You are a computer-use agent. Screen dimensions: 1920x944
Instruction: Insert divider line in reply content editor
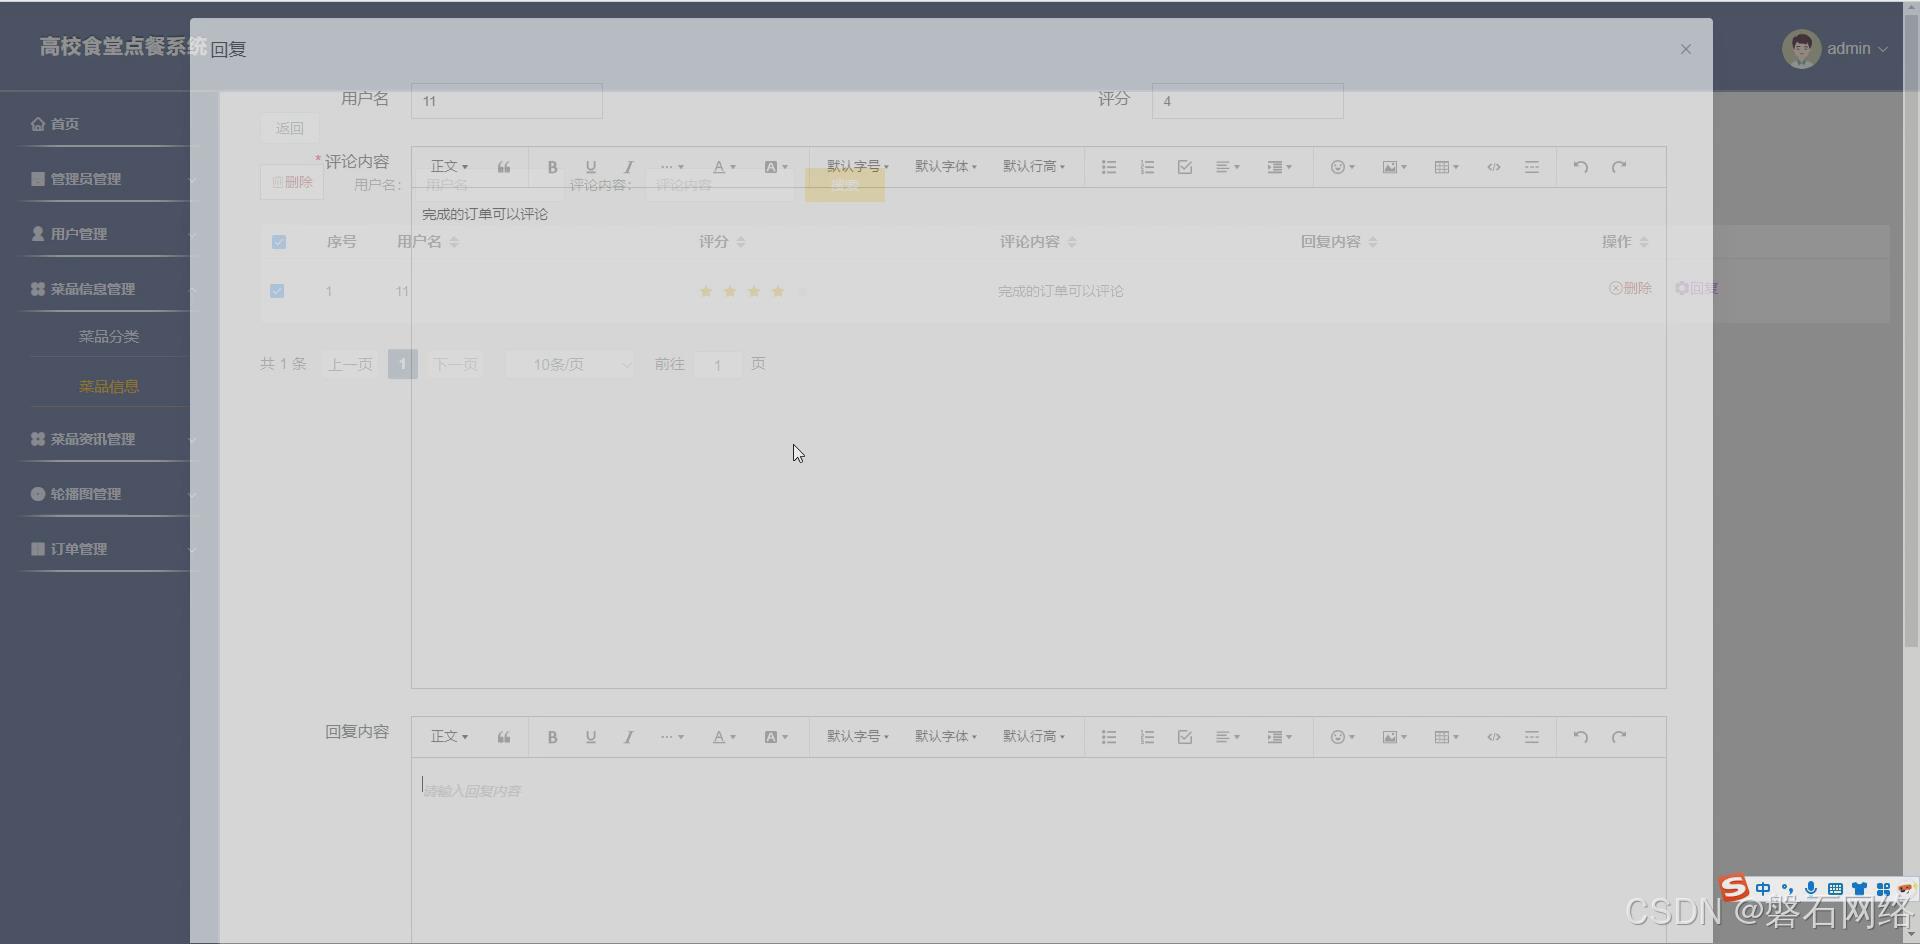1531,737
